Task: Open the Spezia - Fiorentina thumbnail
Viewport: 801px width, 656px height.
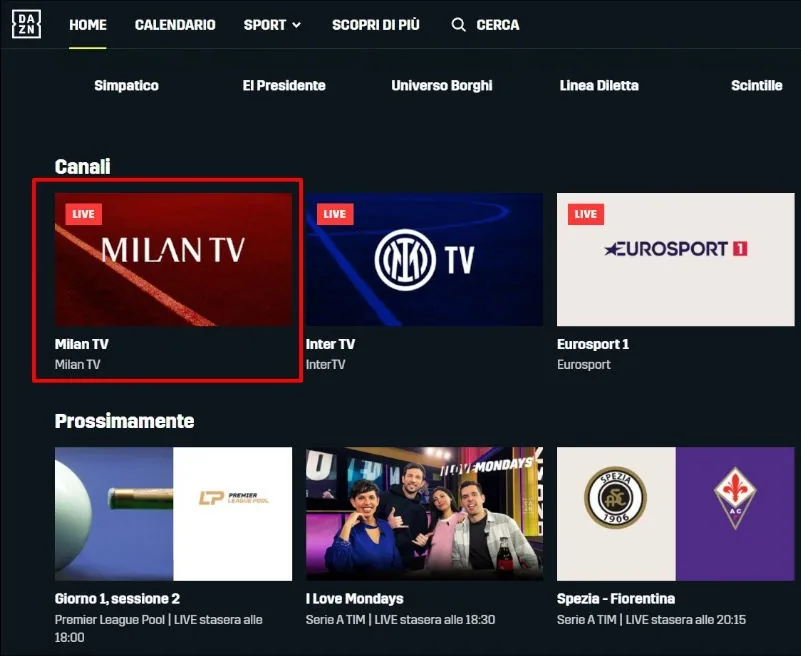Action: 676,514
